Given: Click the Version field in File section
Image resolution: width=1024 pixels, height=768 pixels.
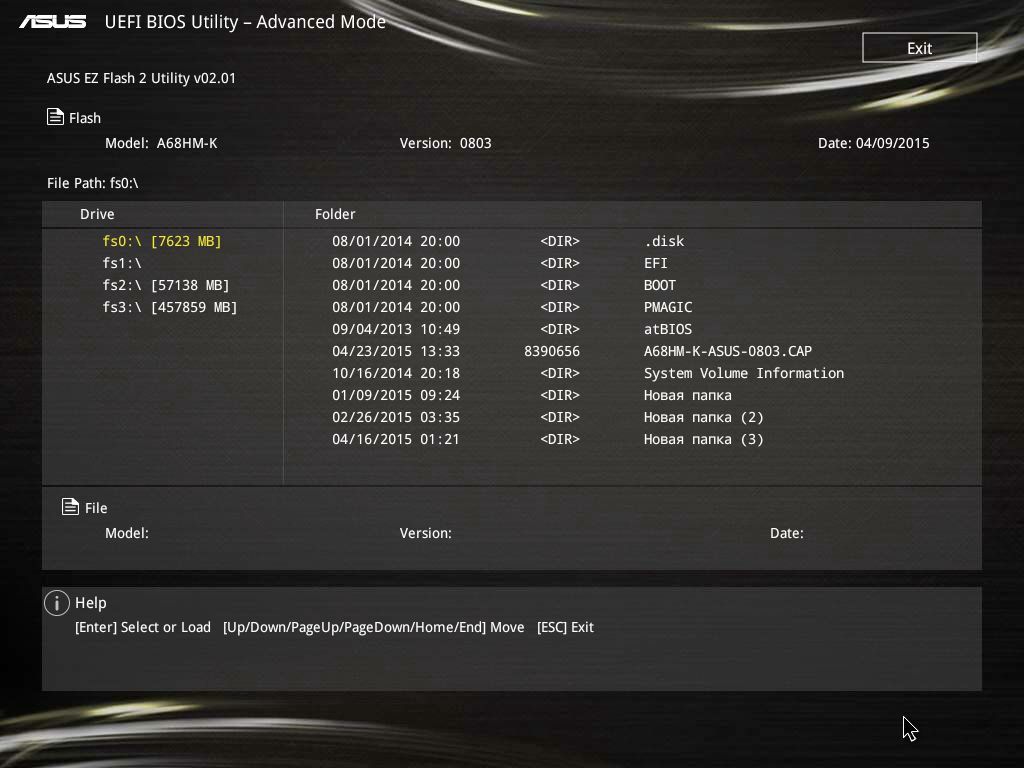Looking at the screenshot, I should coord(426,533).
